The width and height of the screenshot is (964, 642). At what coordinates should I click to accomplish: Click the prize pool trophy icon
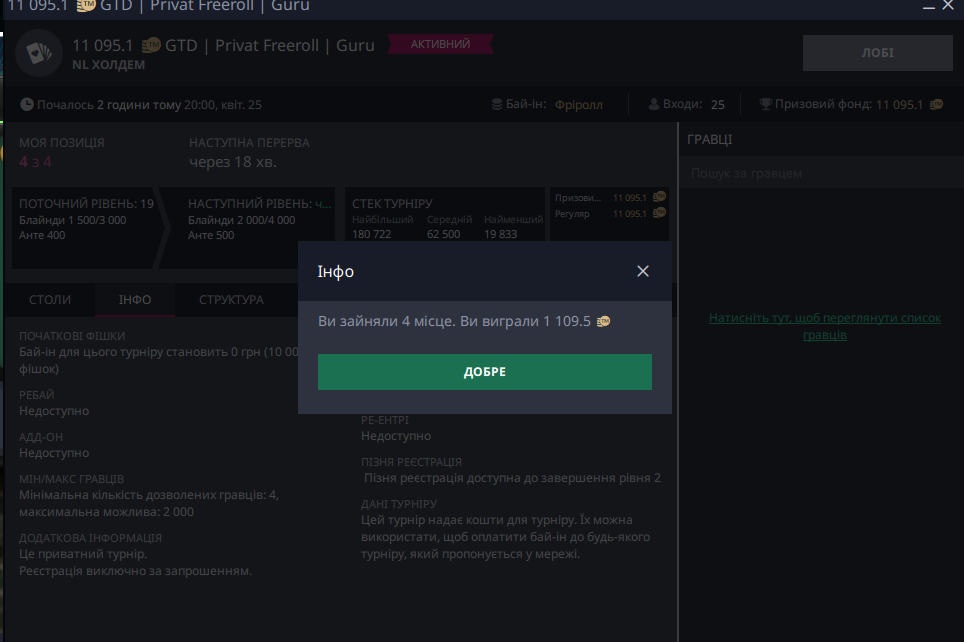click(x=766, y=104)
